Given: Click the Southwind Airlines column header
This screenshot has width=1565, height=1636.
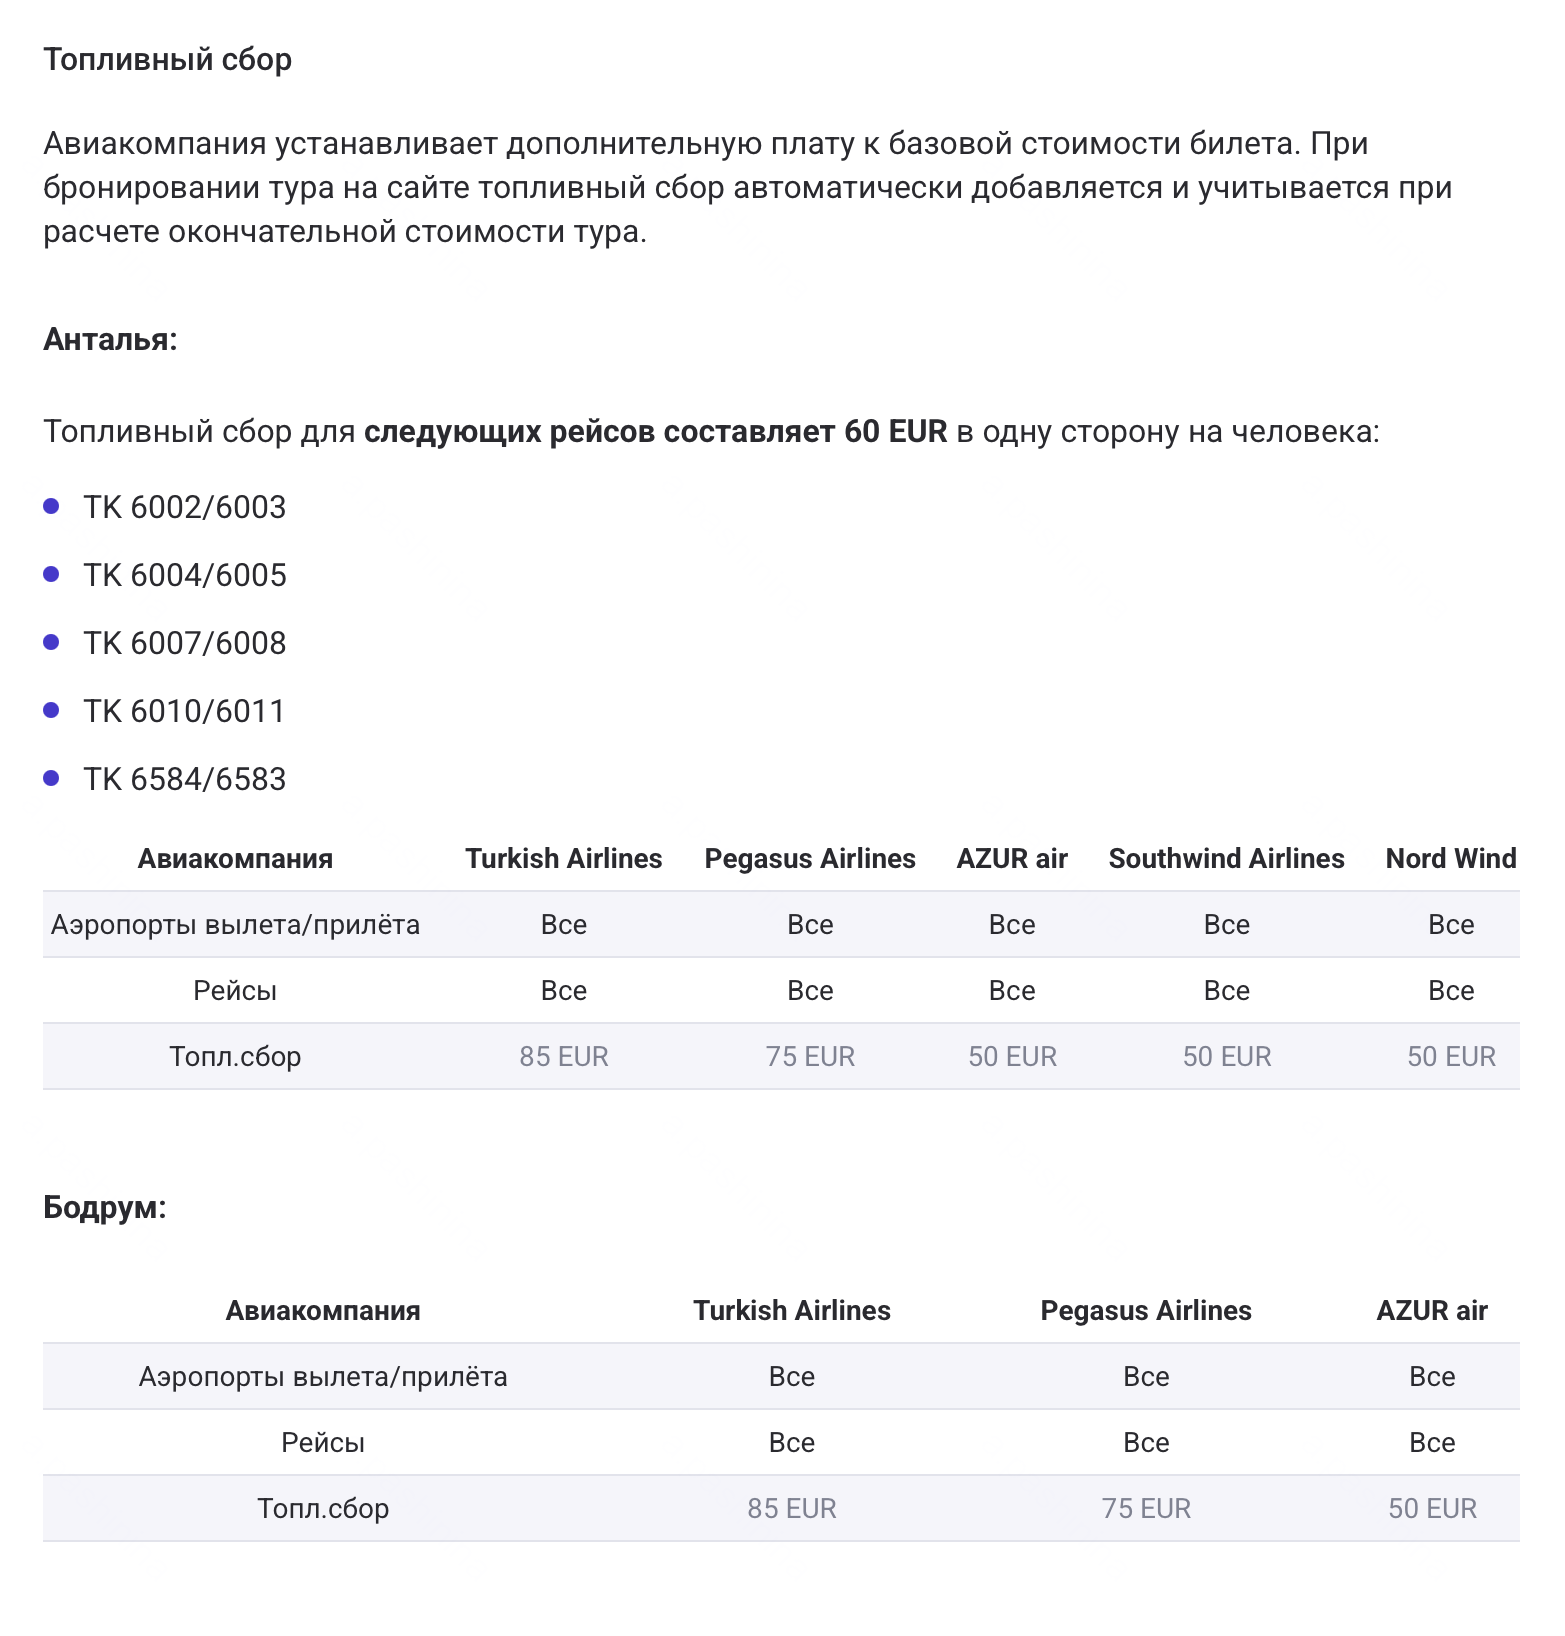Looking at the screenshot, I should click(1226, 859).
